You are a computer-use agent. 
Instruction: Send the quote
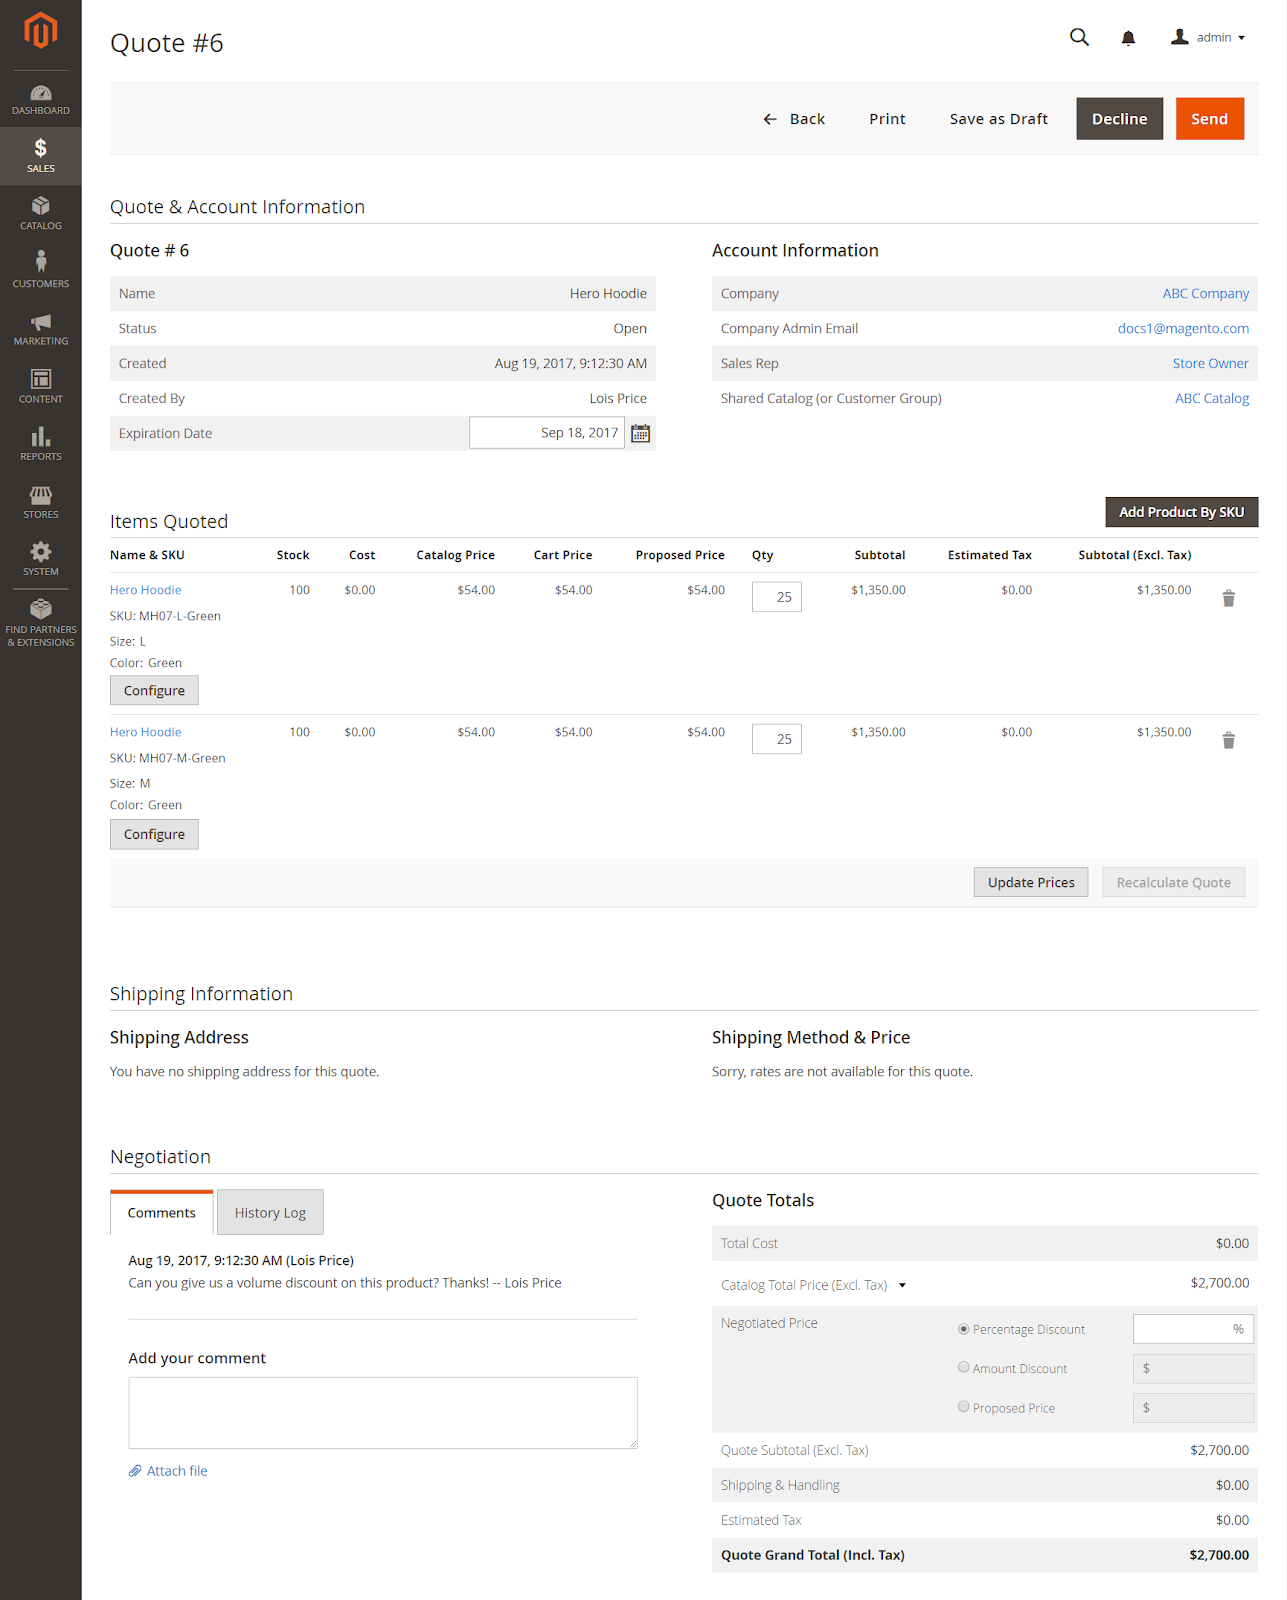pyautogui.click(x=1210, y=119)
